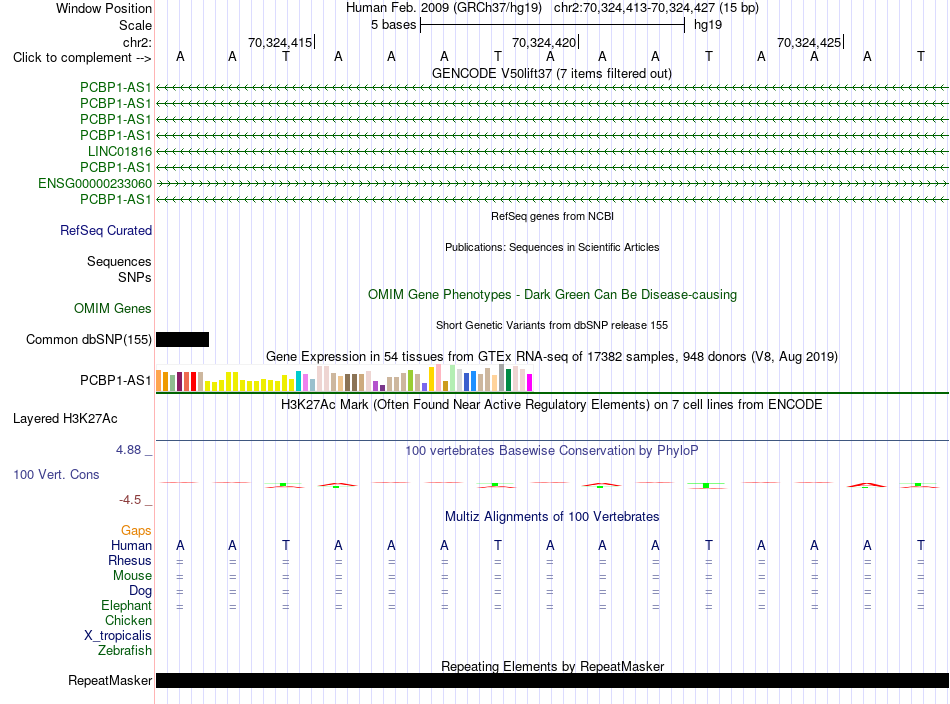Click the OMIM Gene Phenotypes track title

pos(552,294)
